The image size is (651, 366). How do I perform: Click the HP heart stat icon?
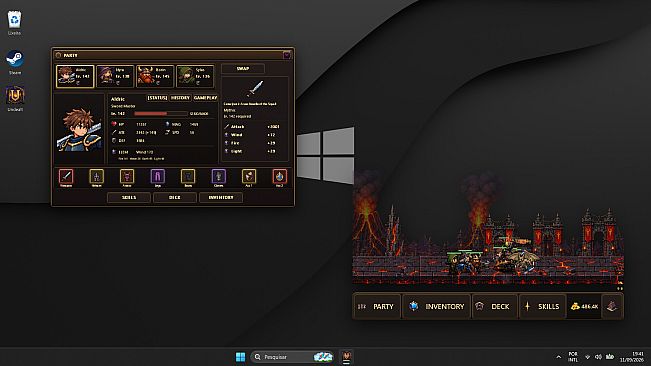click(114, 124)
